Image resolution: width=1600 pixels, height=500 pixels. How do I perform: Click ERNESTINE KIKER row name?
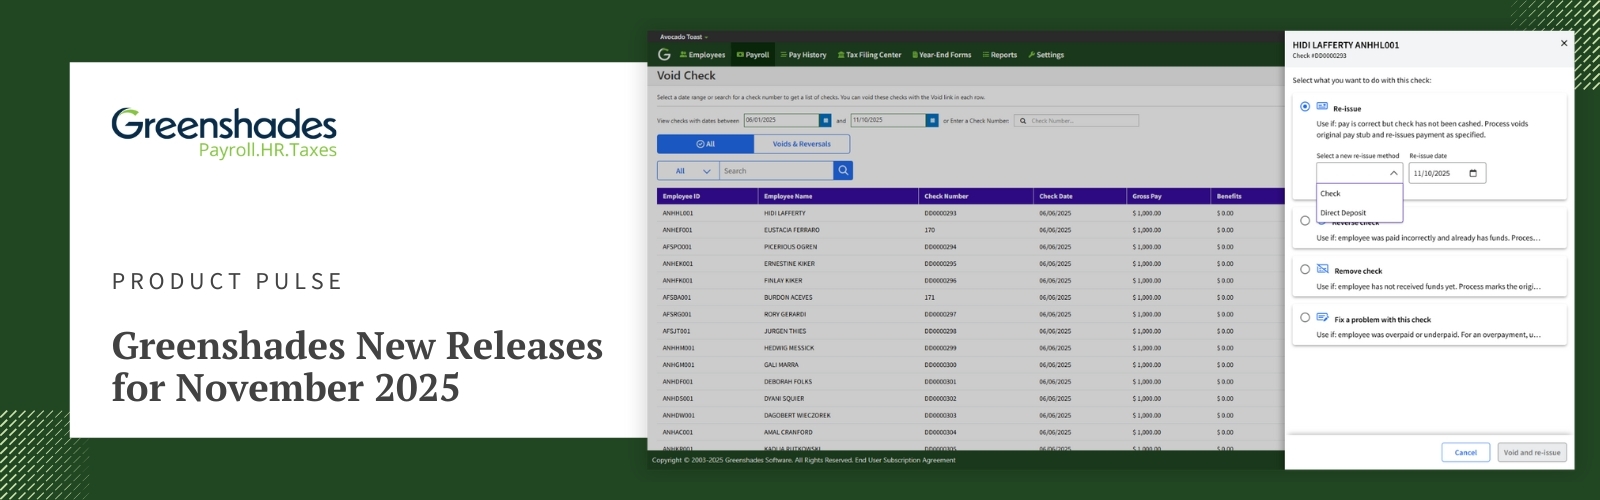click(x=789, y=264)
